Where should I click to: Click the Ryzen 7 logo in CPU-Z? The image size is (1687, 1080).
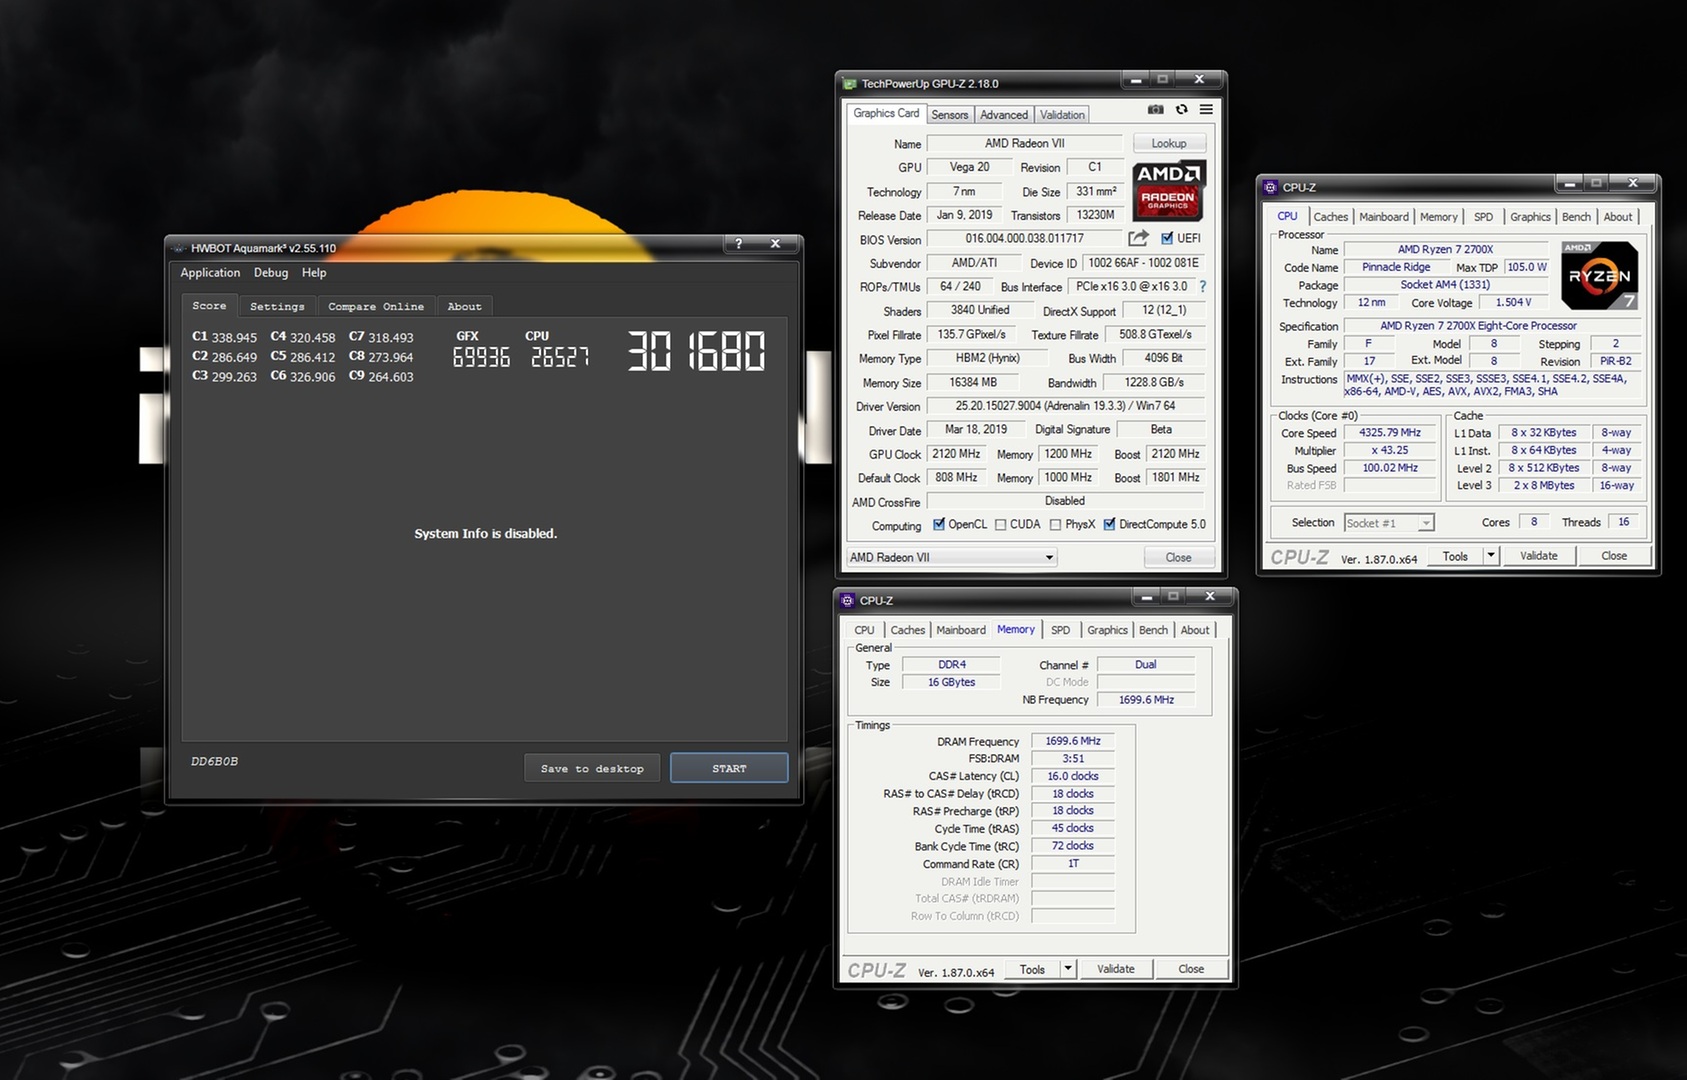click(x=1599, y=275)
